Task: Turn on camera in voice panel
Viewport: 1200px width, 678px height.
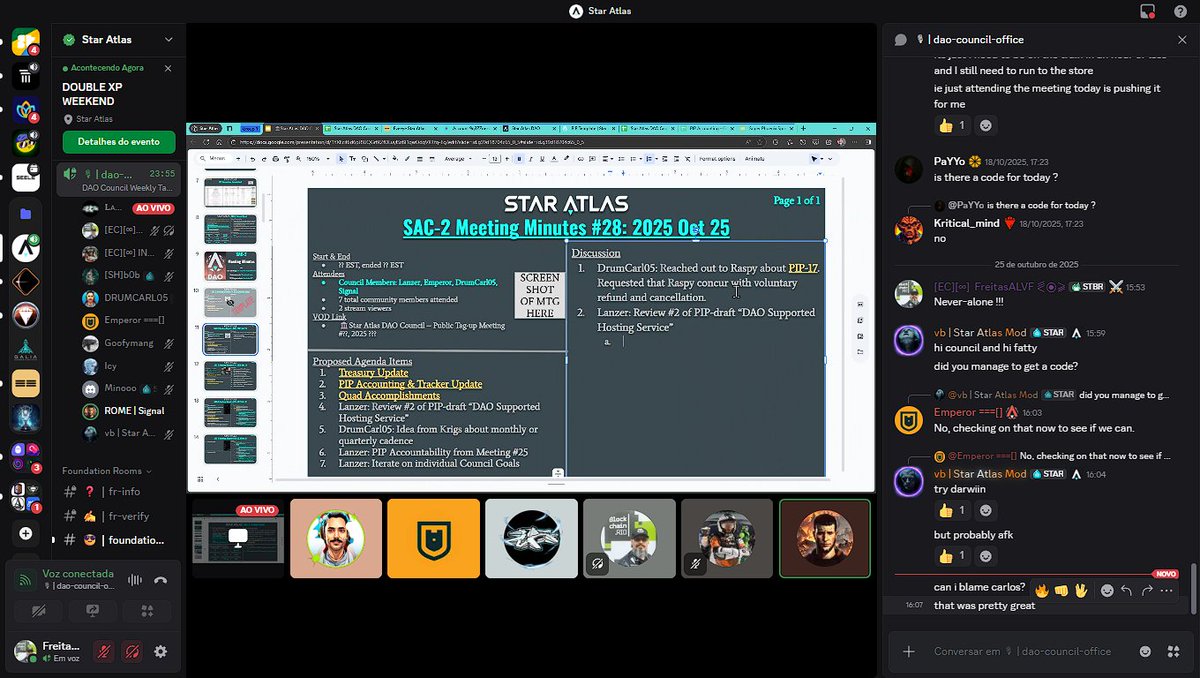Action: coord(39,611)
